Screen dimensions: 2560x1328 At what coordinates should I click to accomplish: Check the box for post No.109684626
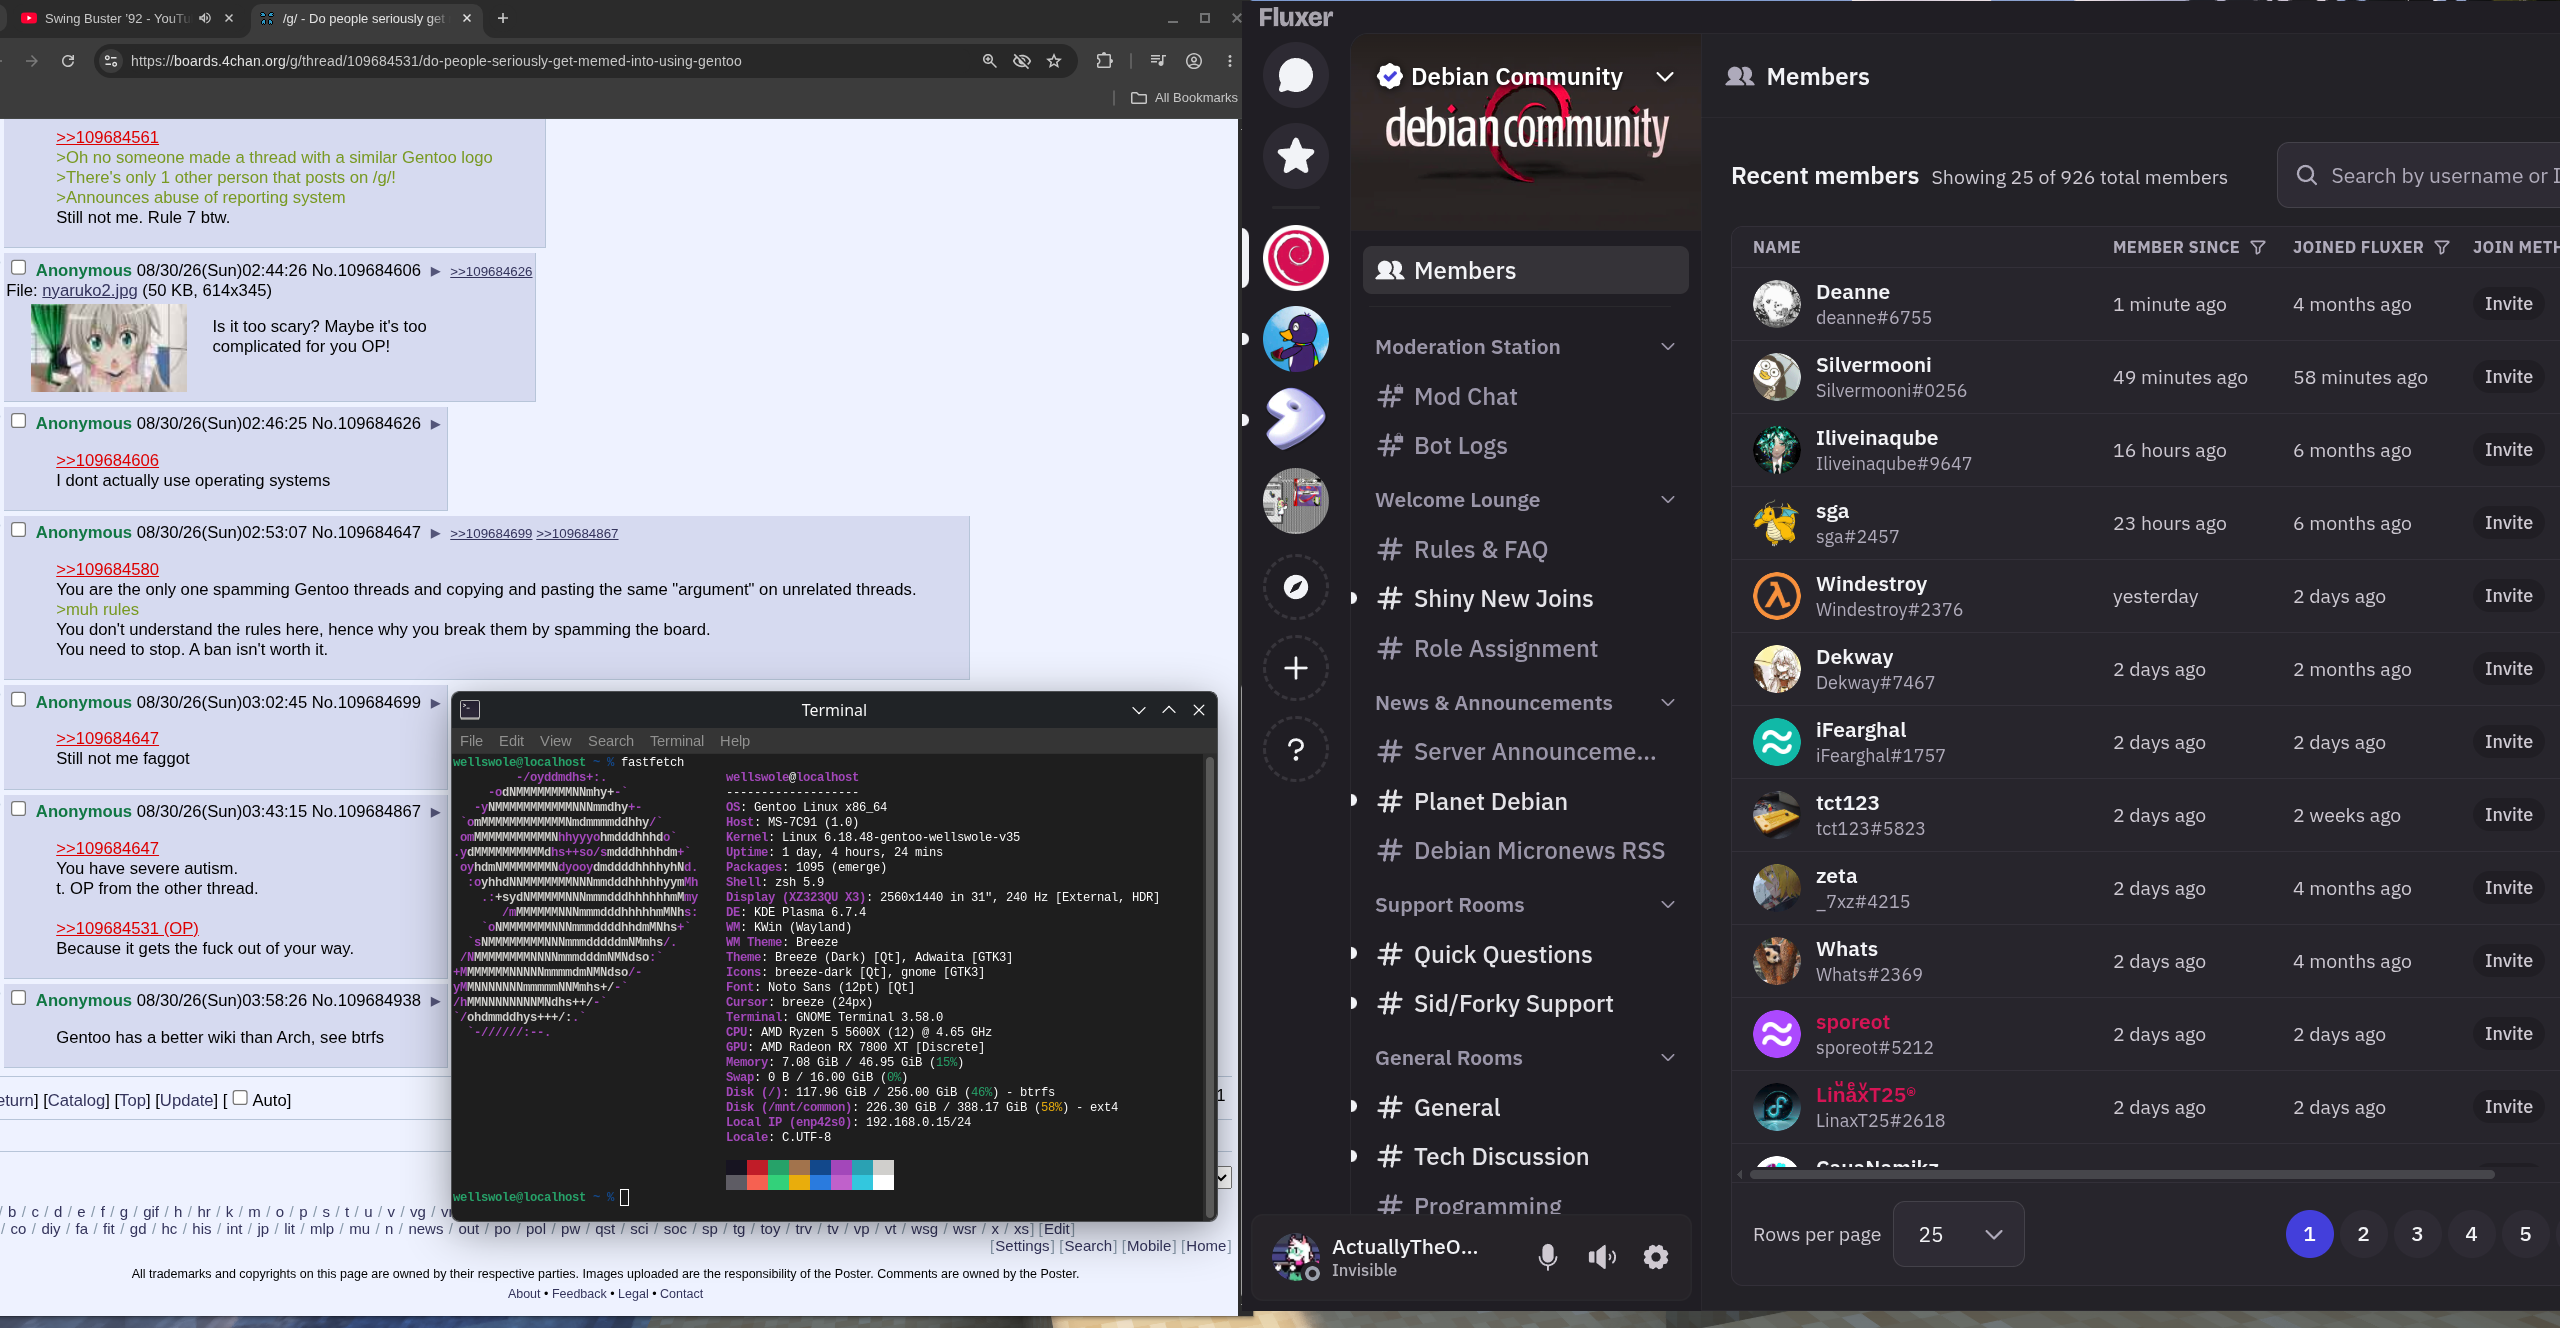click(18, 420)
